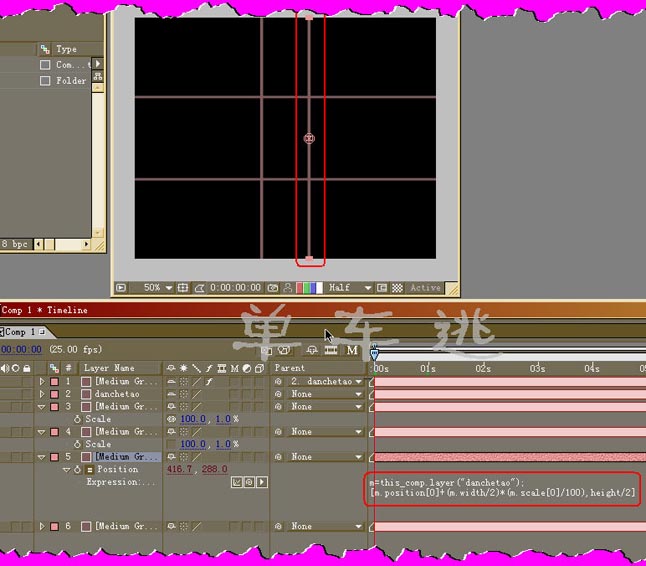Select danchetao layer name

click(x=117, y=394)
